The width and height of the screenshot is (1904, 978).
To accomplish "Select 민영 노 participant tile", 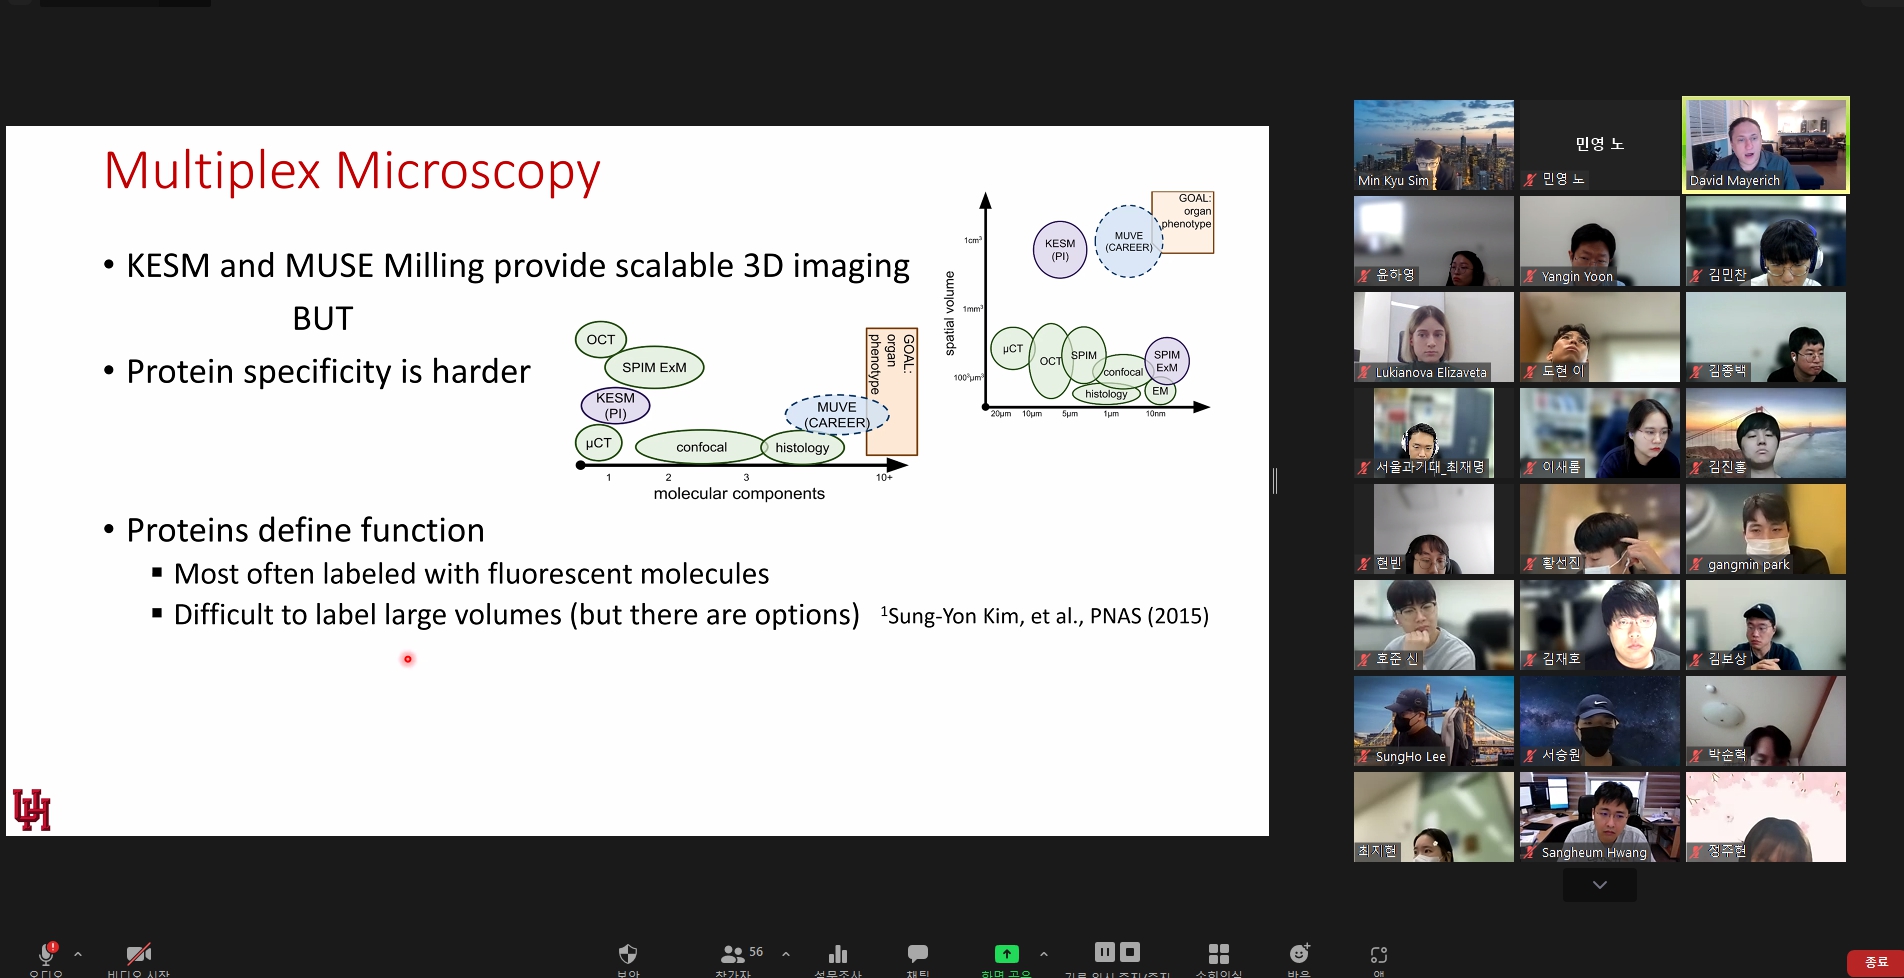I will pyautogui.click(x=1600, y=145).
